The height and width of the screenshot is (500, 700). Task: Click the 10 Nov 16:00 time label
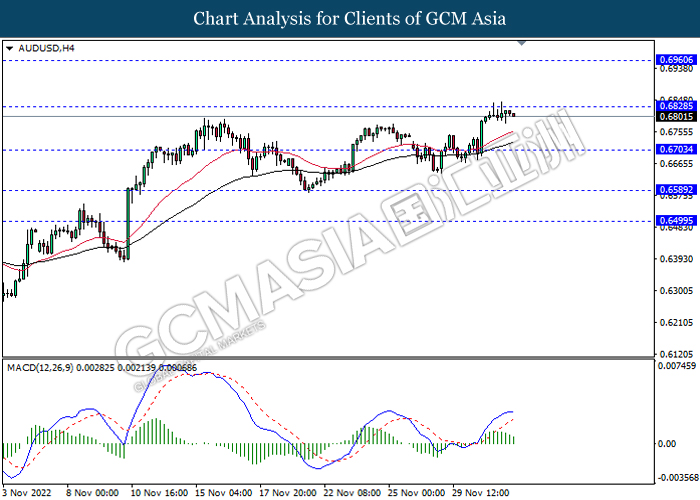(159, 493)
